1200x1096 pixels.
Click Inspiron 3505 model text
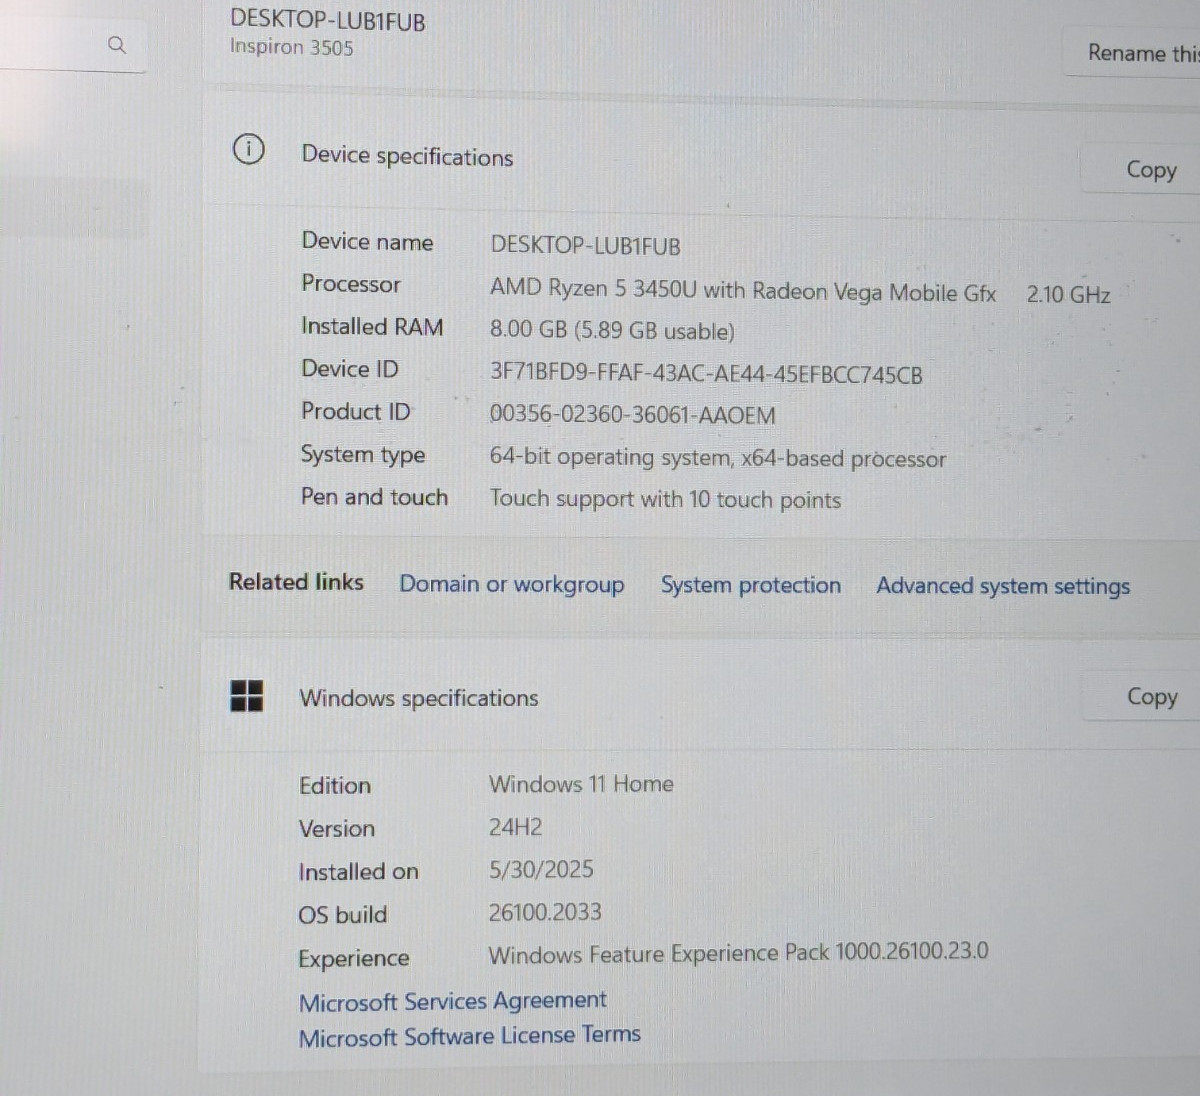(291, 47)
